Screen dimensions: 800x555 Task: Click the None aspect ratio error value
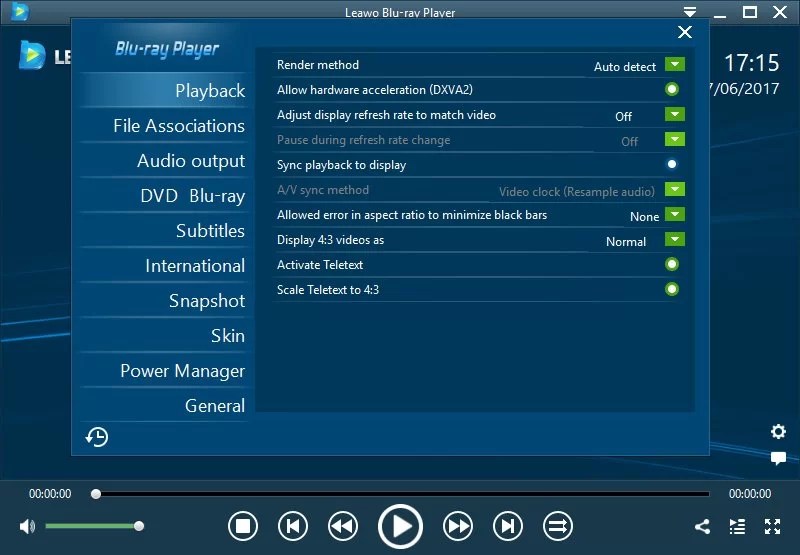pos(644,217)
